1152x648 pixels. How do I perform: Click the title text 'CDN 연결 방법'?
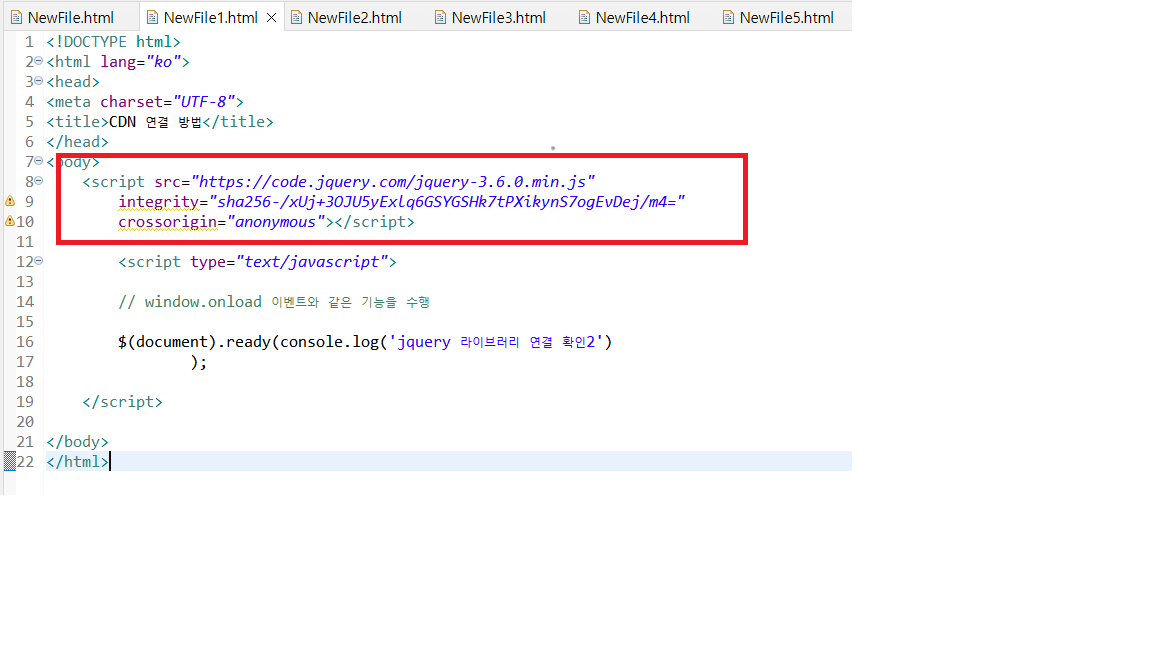tap(155, 121)
